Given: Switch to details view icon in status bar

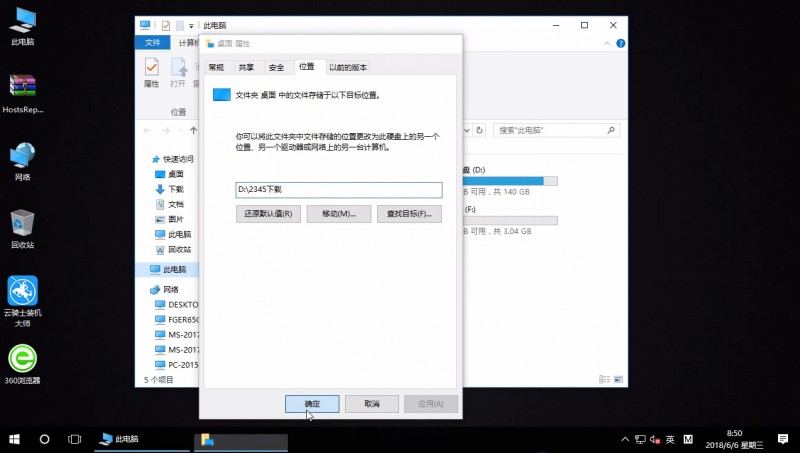Looking at the screenshot, I should (605, 379).
